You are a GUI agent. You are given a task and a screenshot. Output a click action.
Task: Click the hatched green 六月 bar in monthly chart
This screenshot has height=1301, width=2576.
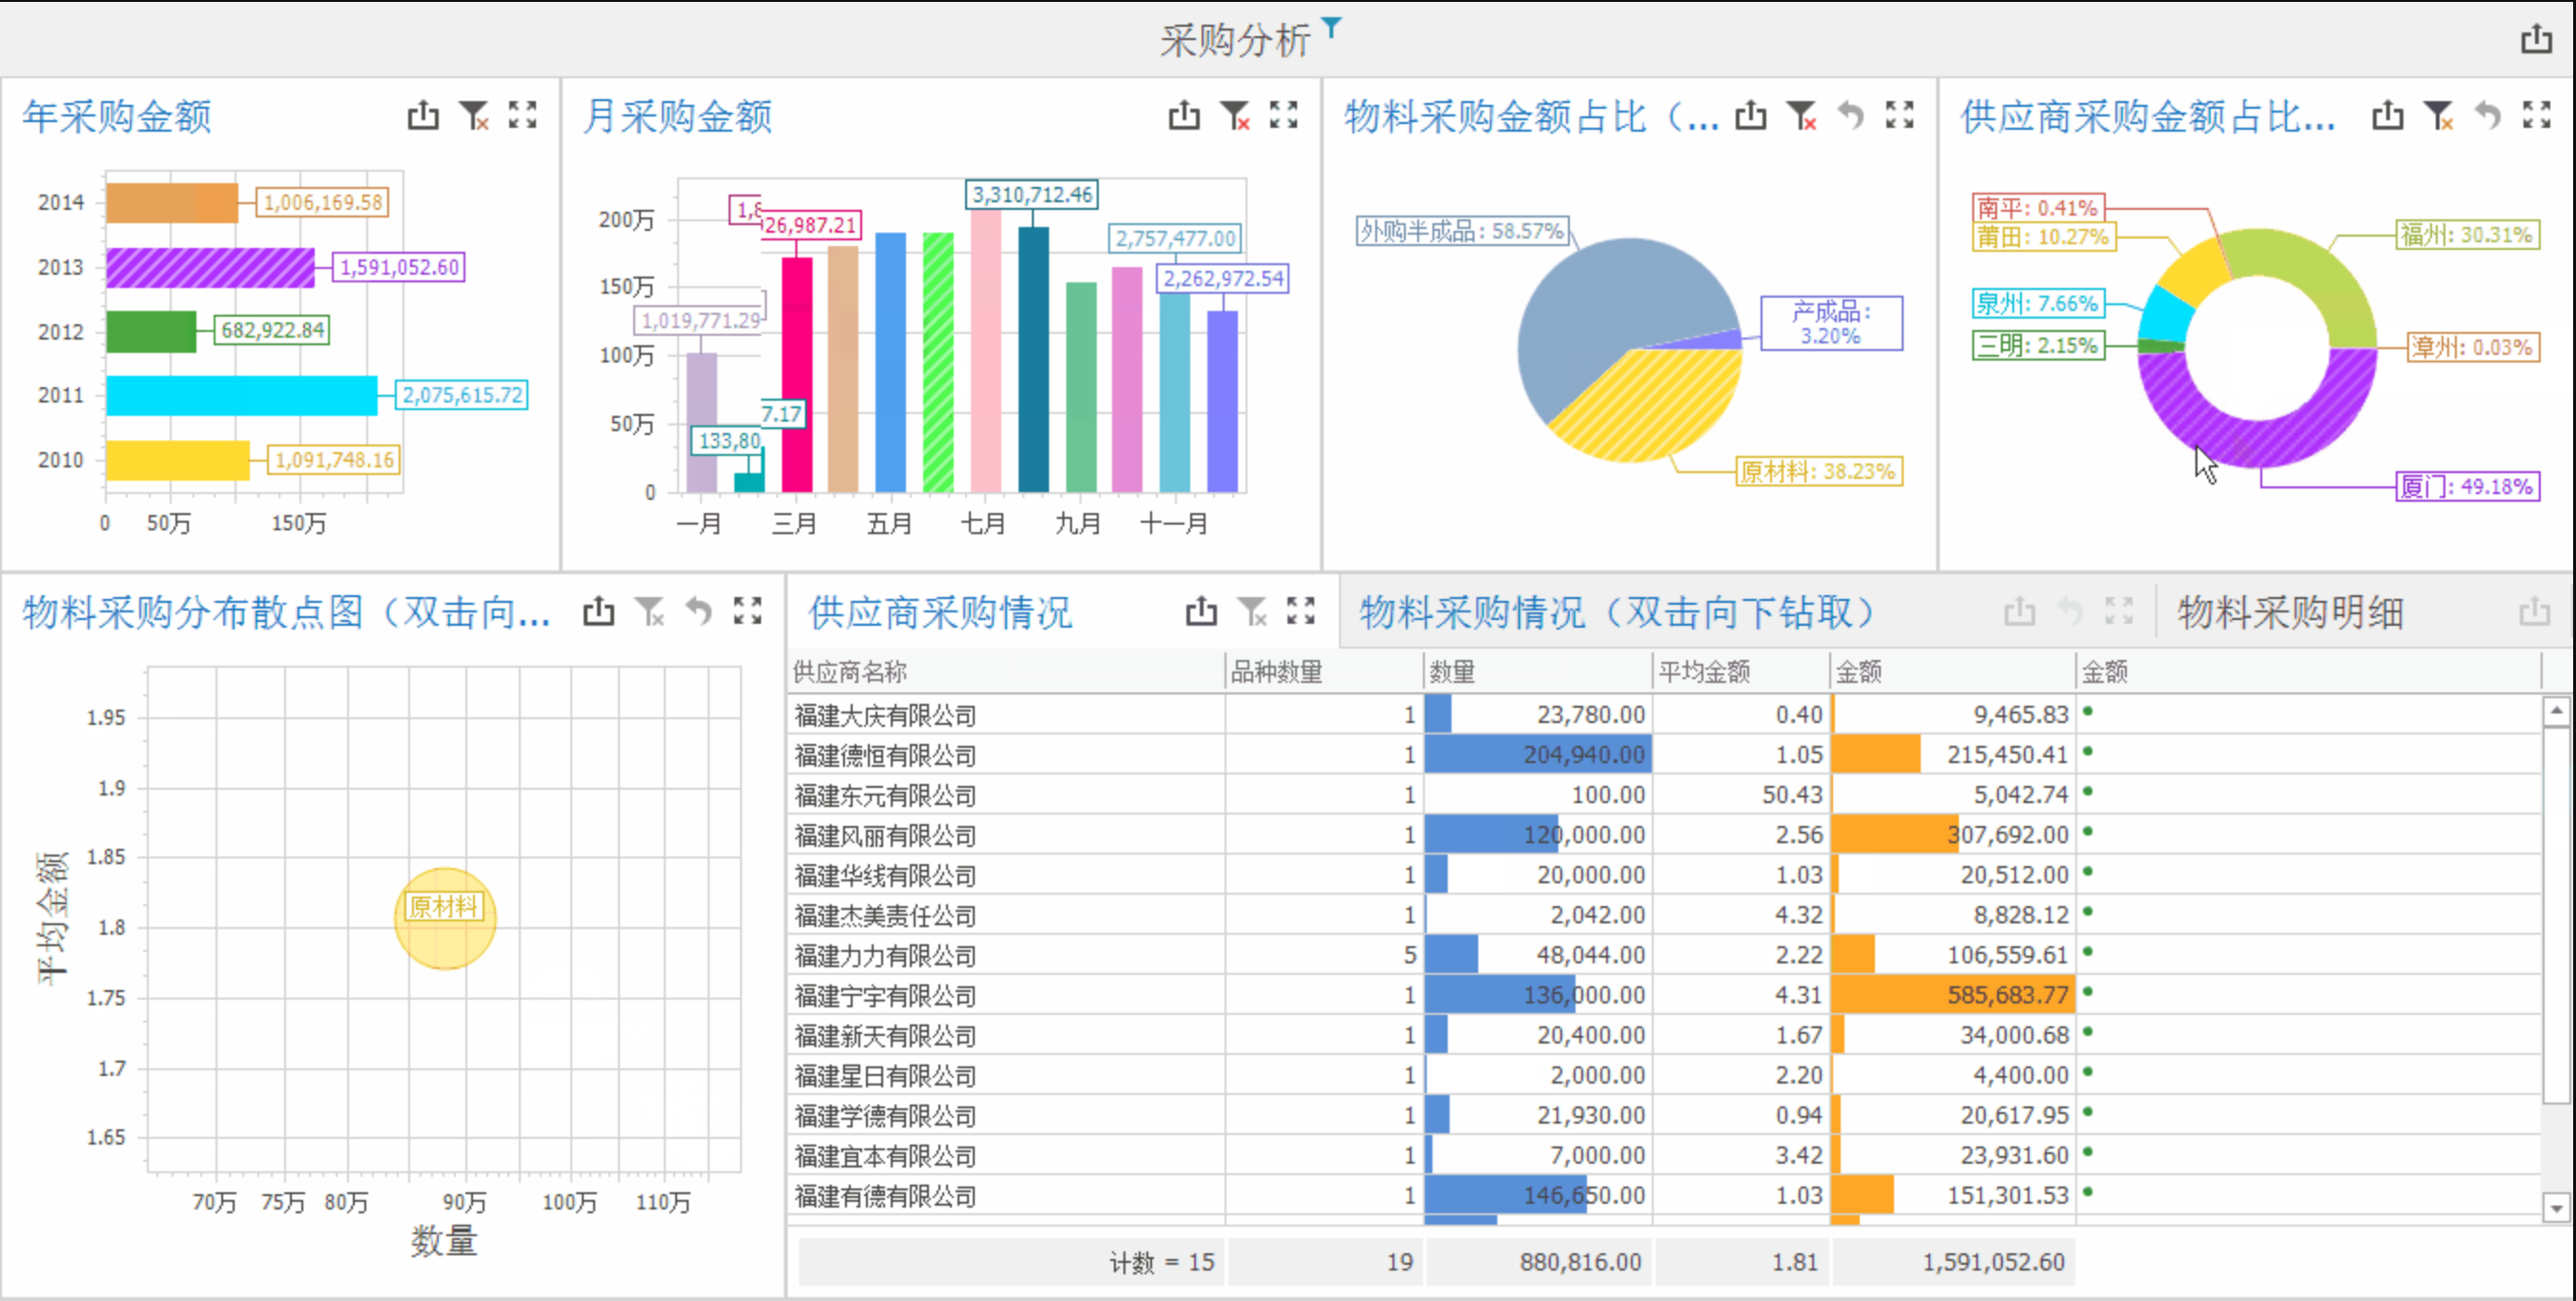tap(938, 362)
